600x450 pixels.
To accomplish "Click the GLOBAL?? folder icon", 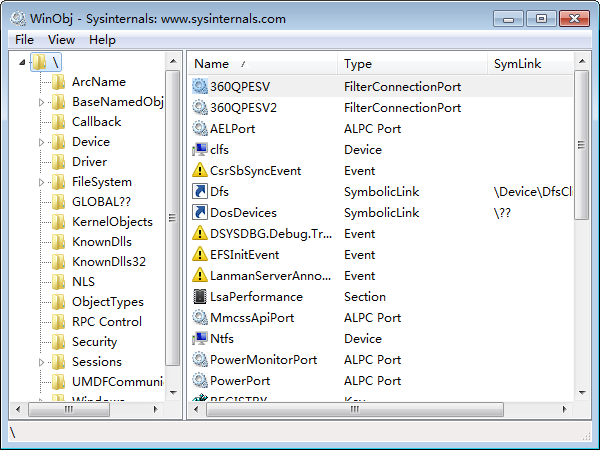I will coord(58,202).
